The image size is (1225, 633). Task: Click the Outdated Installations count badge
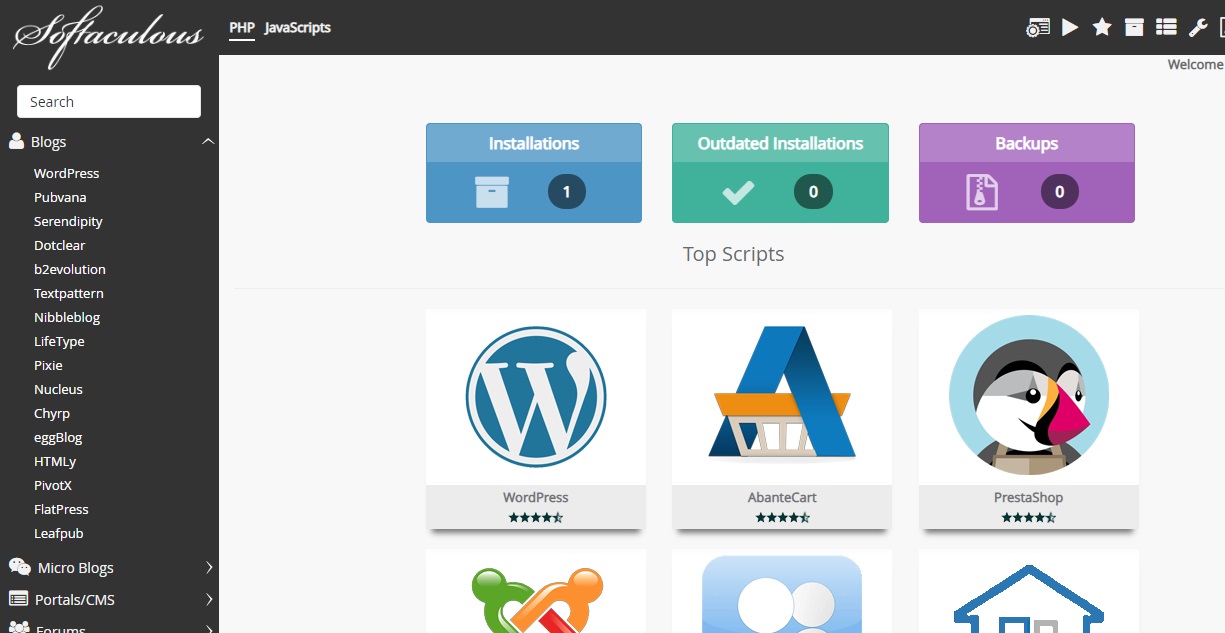point(813,192)
